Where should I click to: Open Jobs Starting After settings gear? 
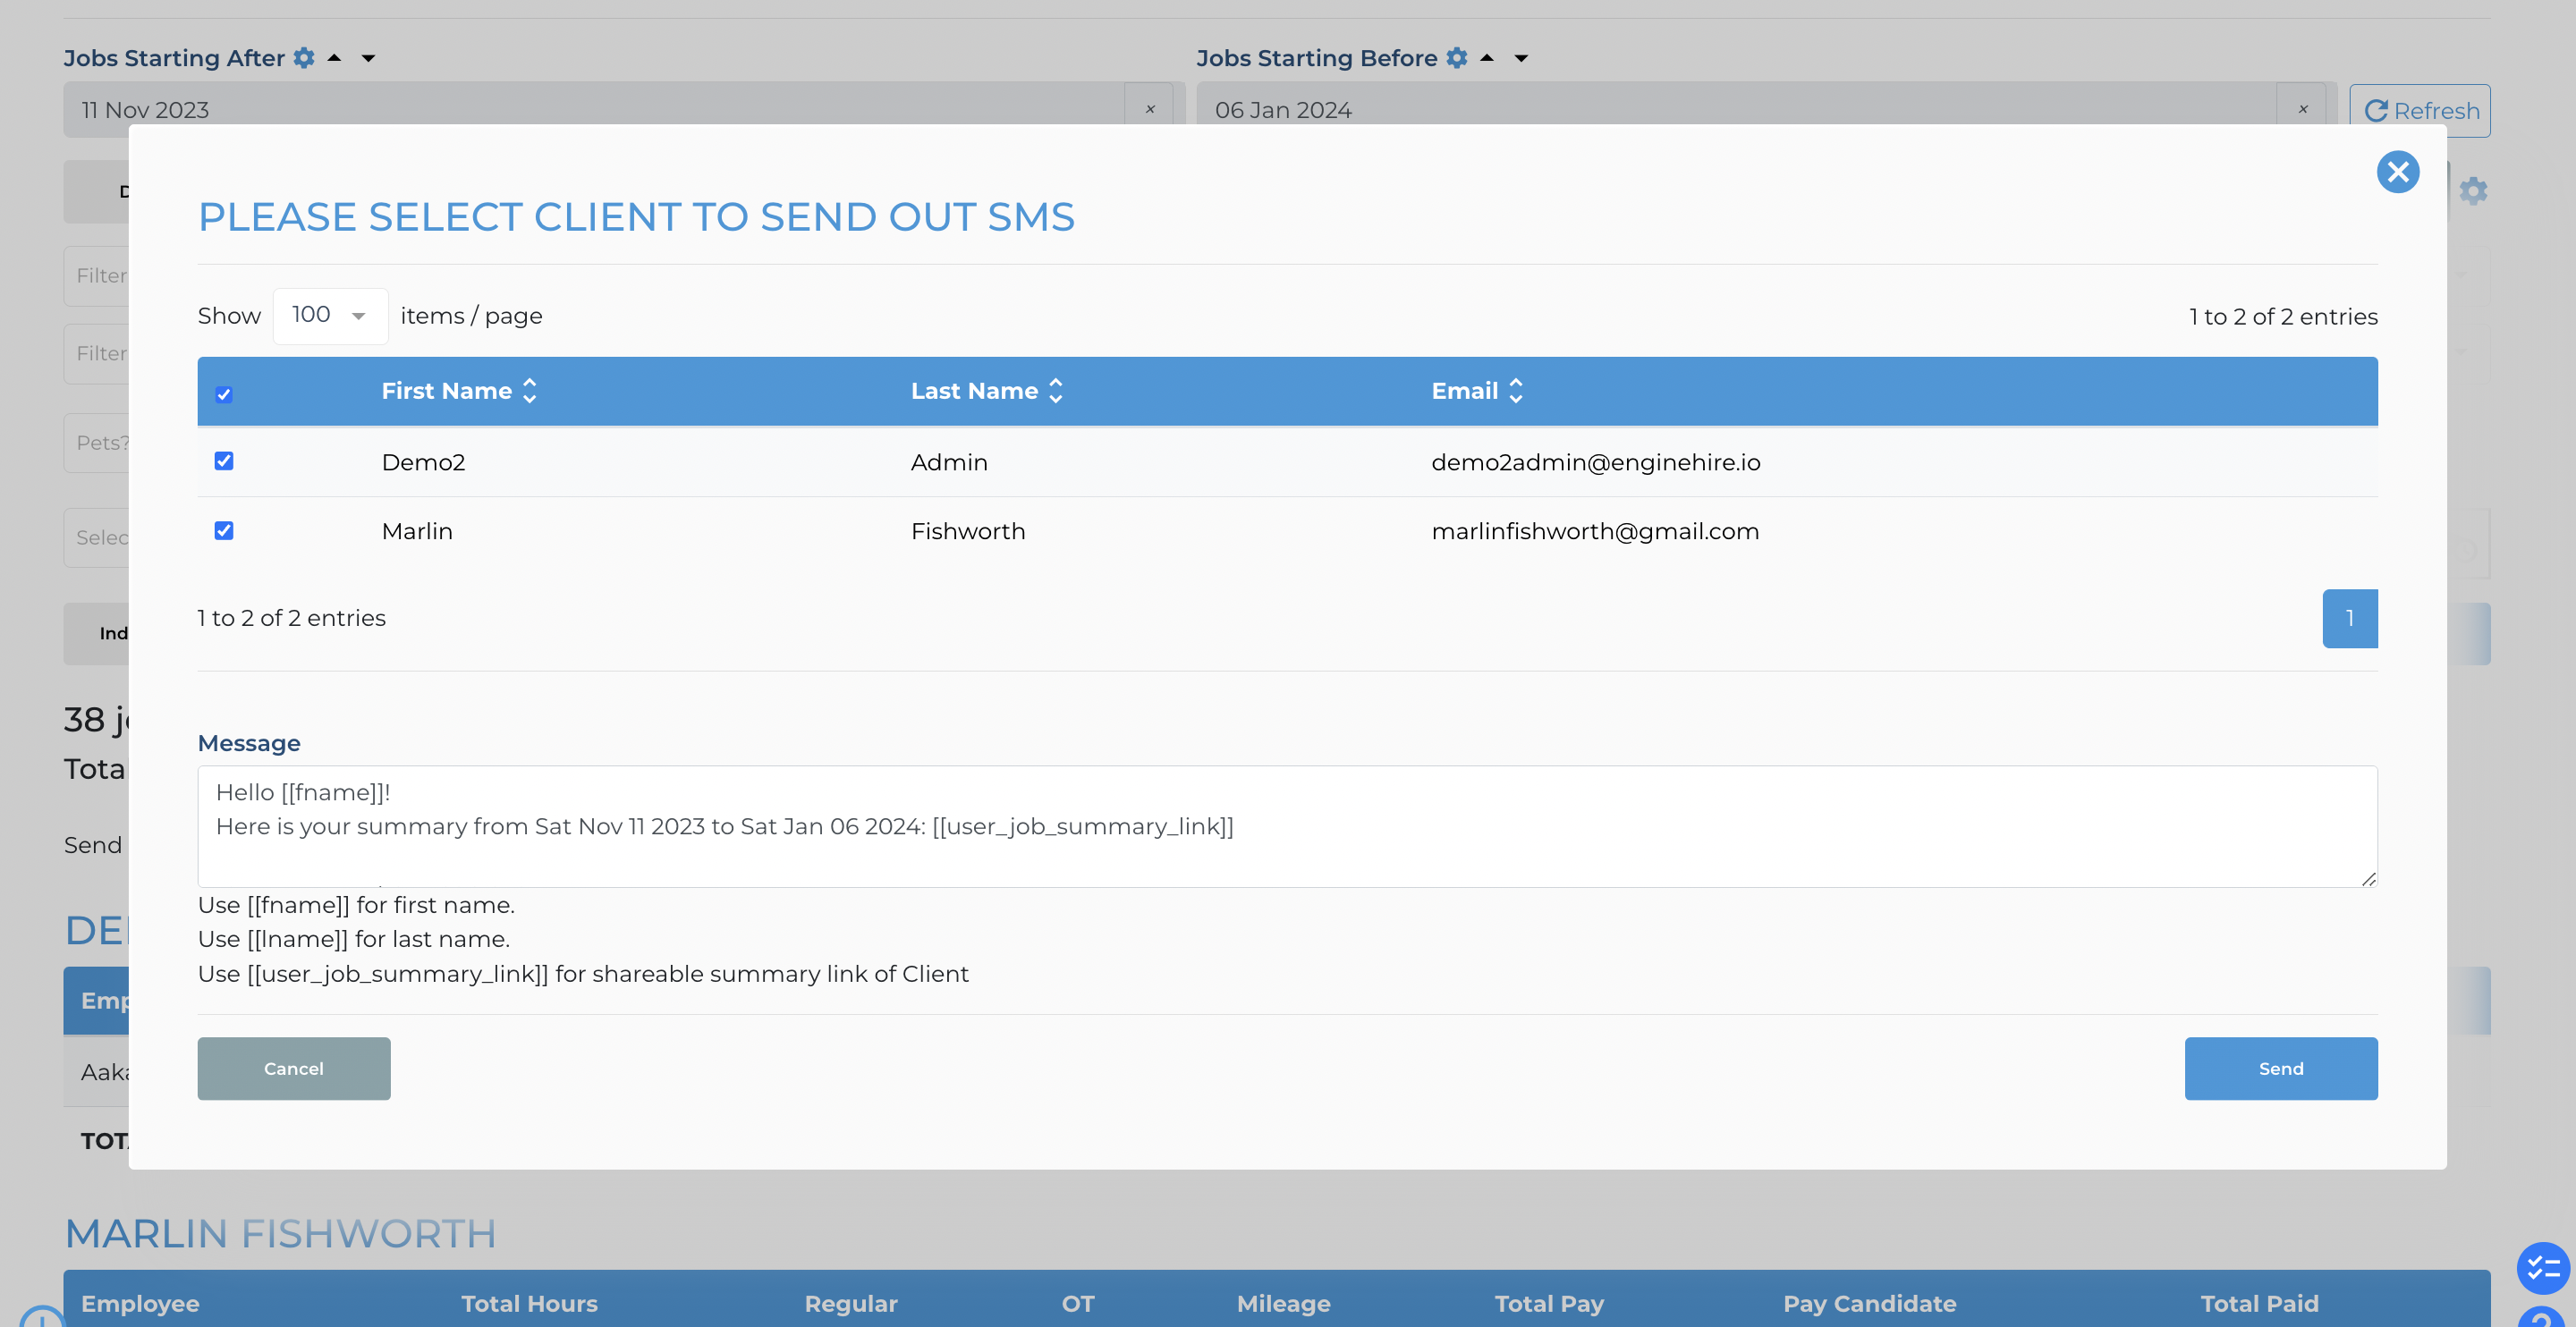pos(304,58)
